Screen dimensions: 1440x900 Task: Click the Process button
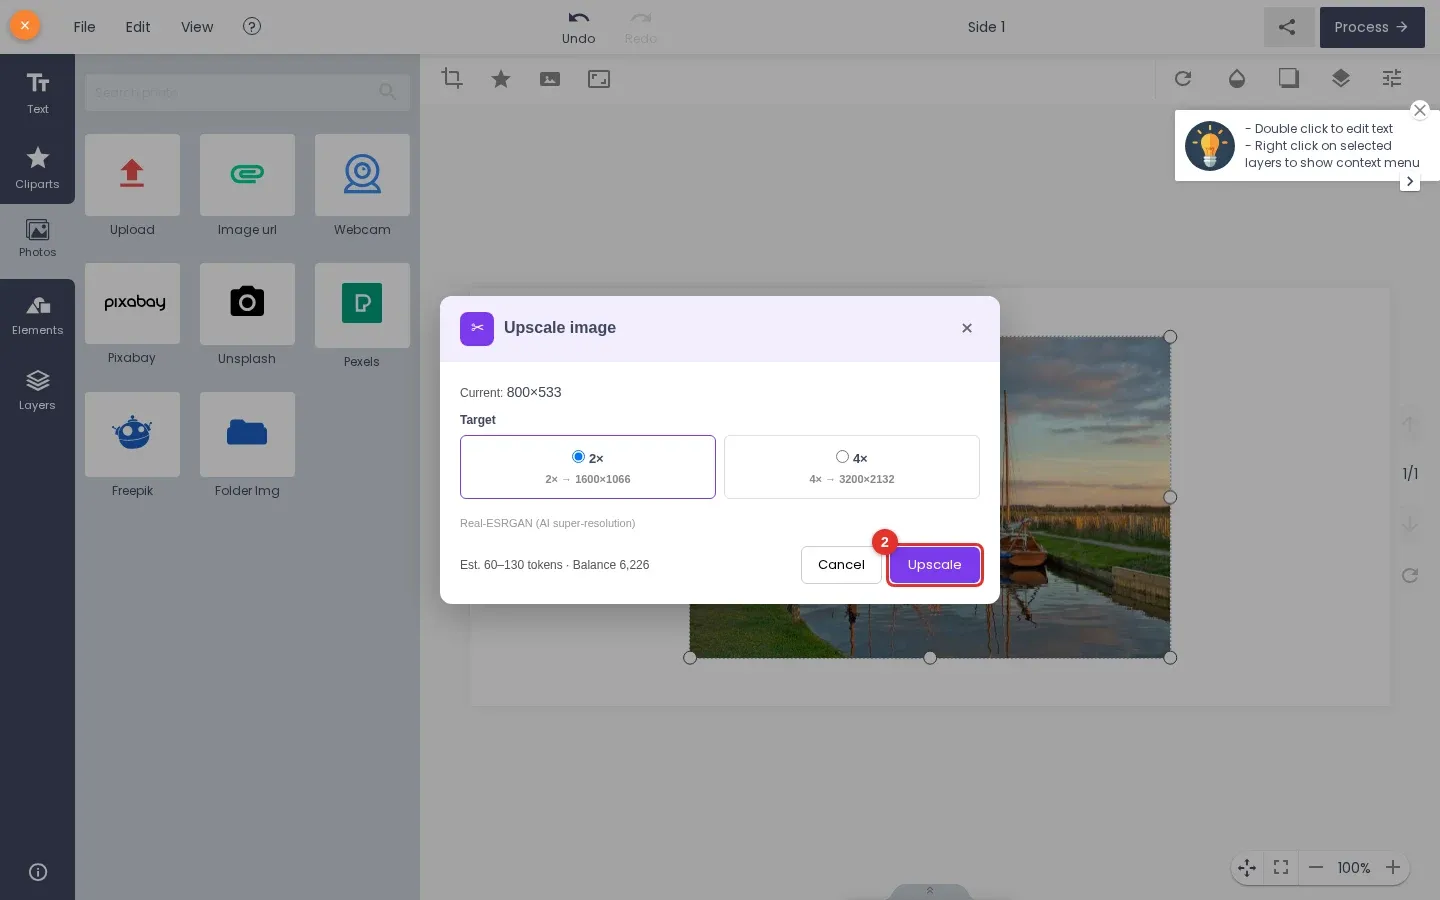click(1372, 27)
